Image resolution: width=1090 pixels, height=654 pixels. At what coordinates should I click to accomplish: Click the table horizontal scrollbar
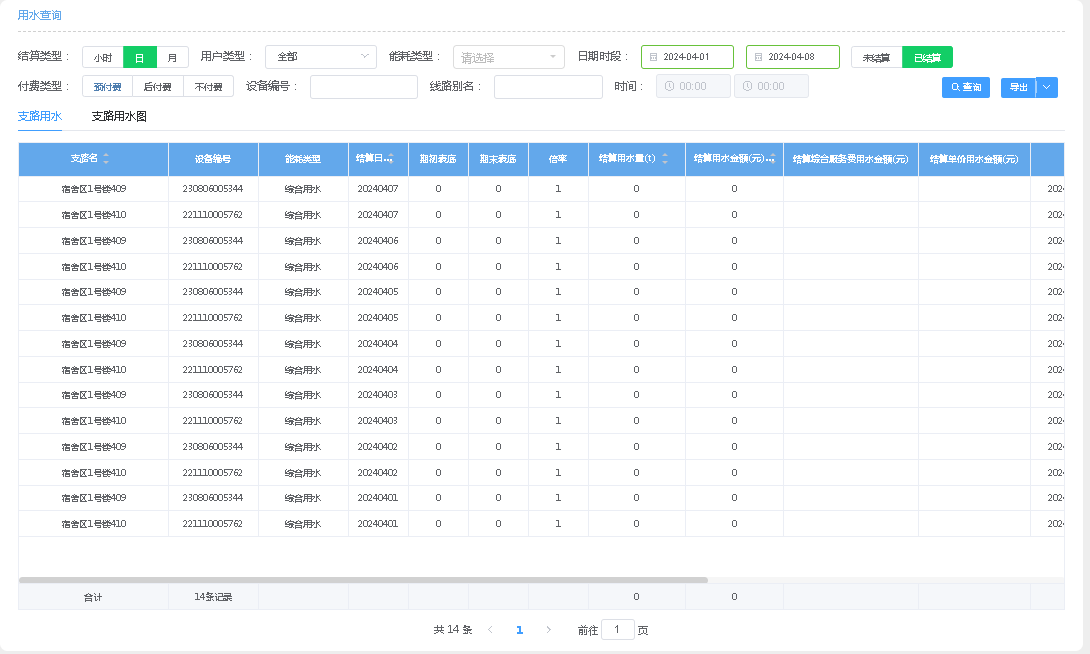362,580
